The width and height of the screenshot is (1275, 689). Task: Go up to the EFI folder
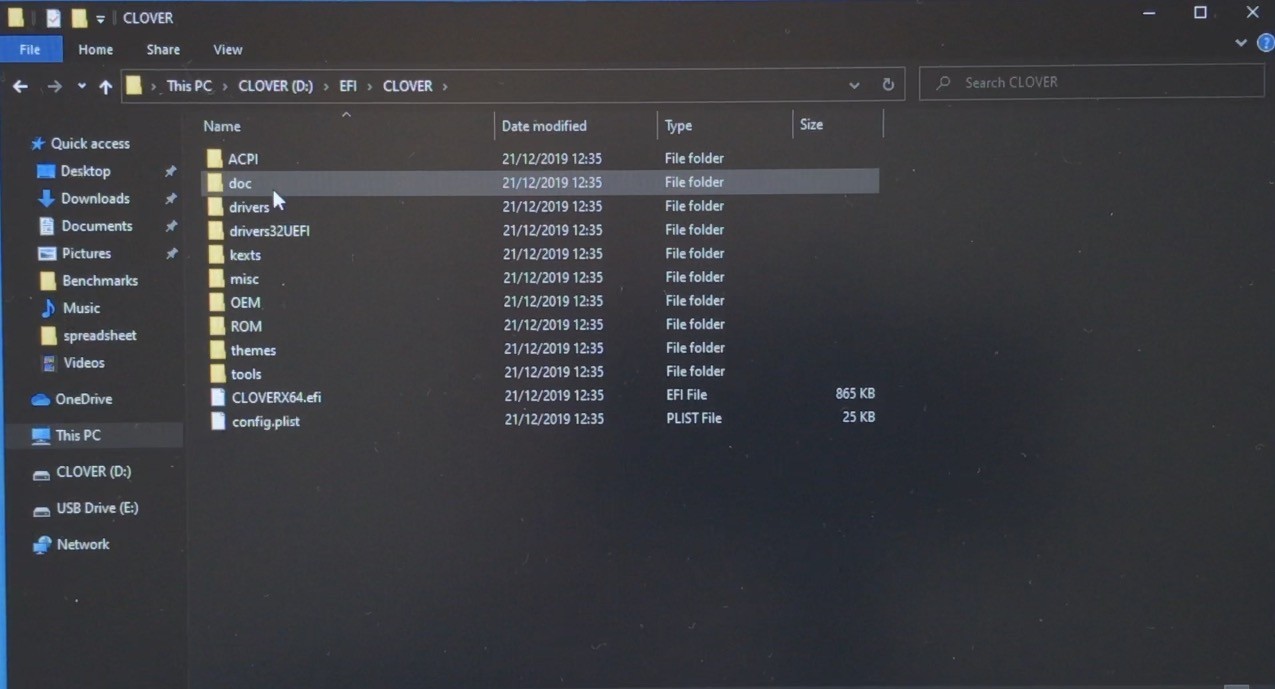105,87
